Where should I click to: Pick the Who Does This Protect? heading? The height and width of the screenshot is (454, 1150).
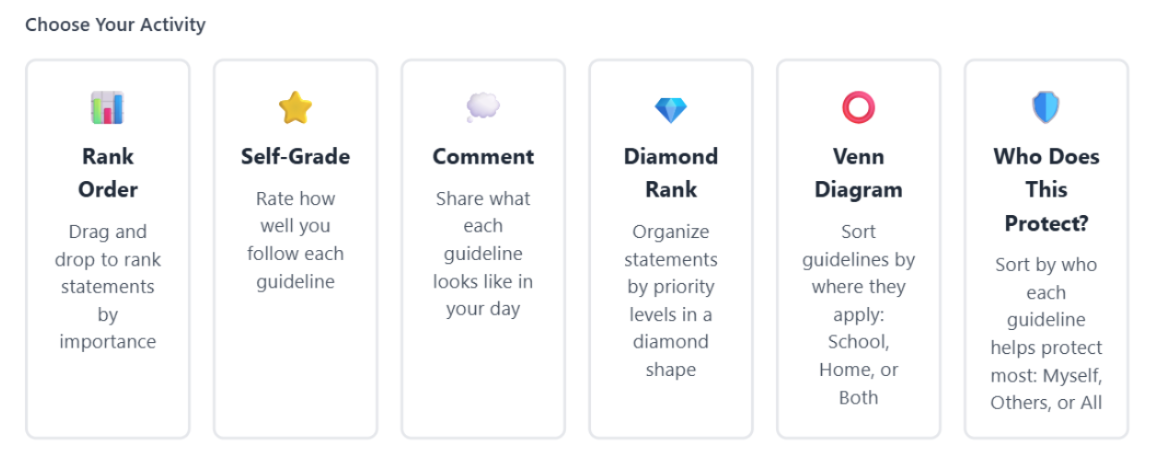(1047, 190)
